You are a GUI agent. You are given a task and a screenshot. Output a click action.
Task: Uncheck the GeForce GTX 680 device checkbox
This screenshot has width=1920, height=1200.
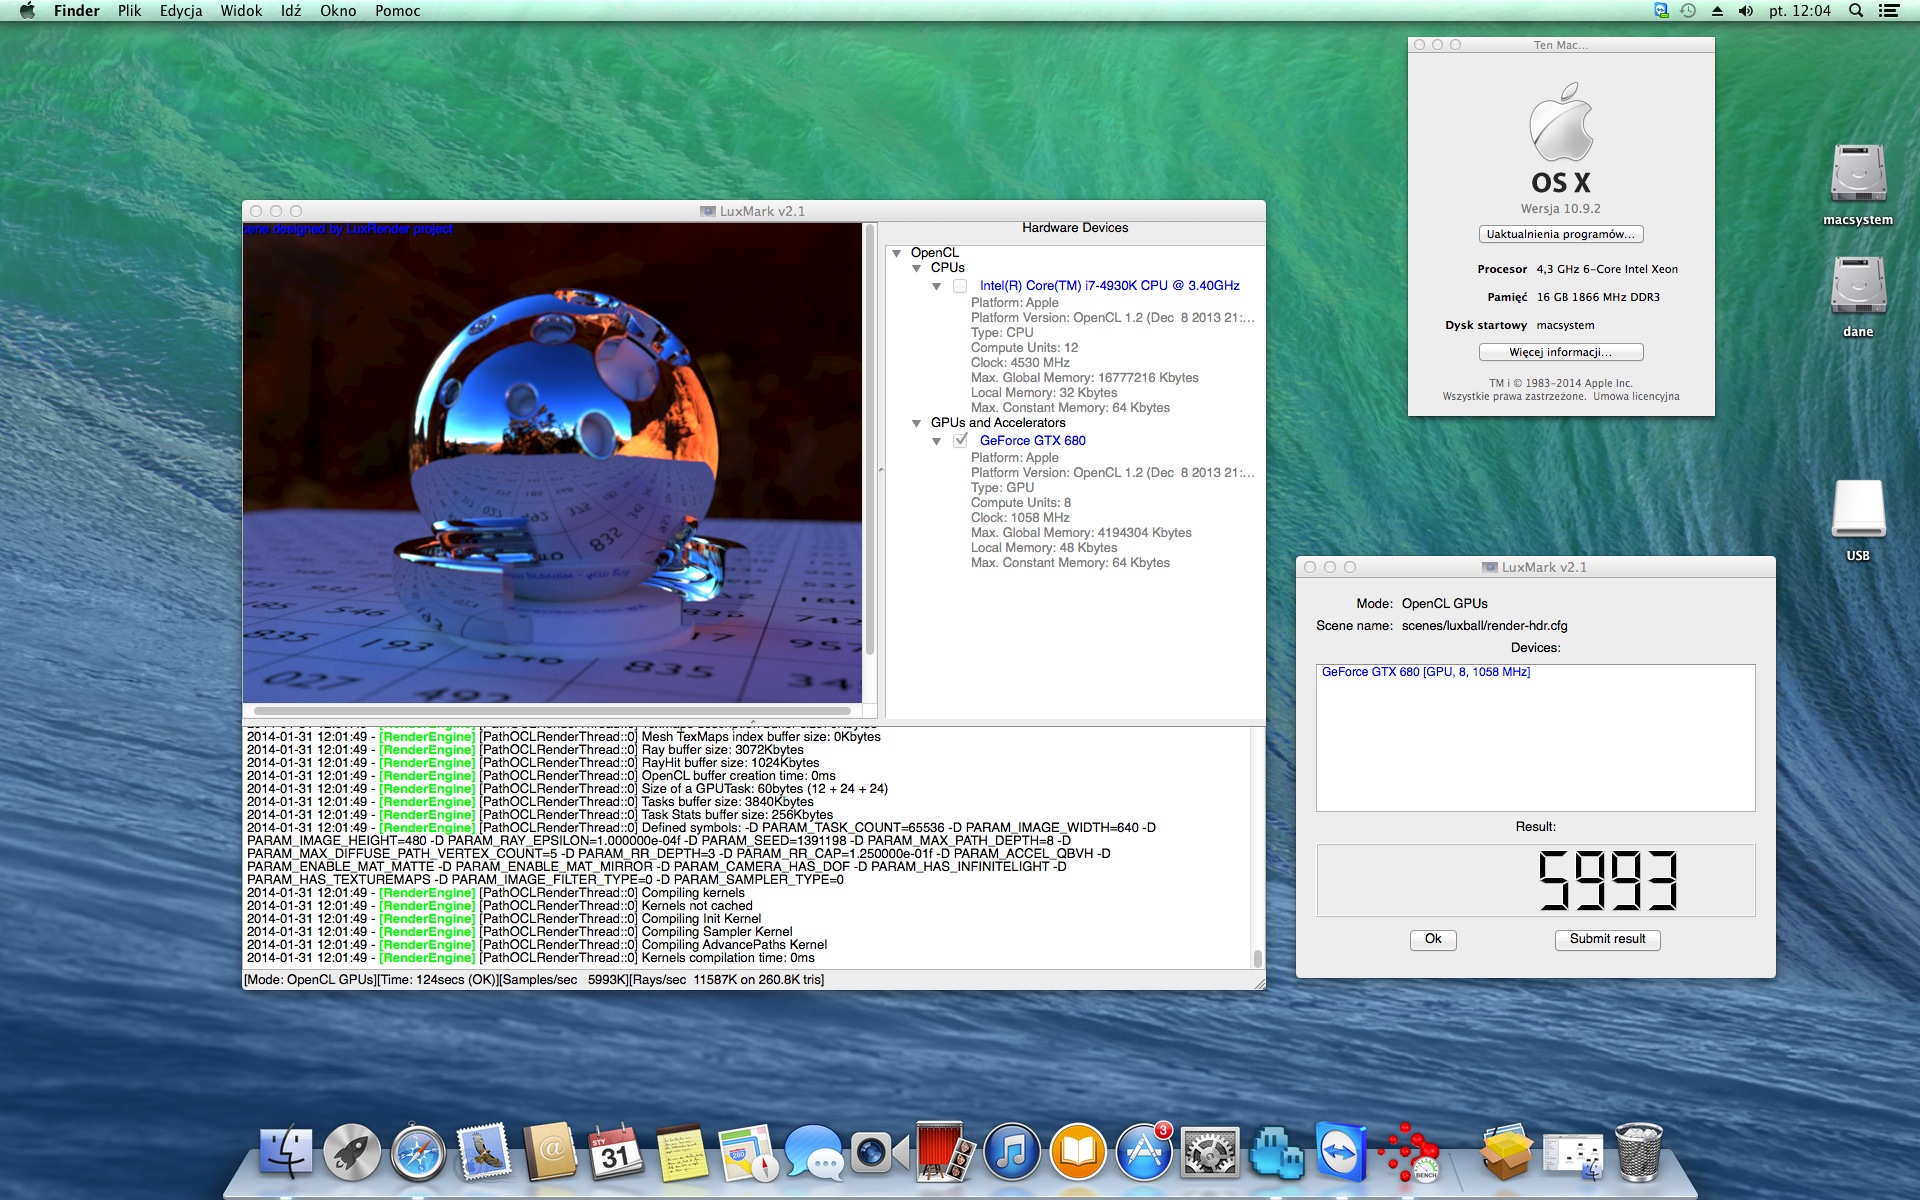click(x=960, y=440)
